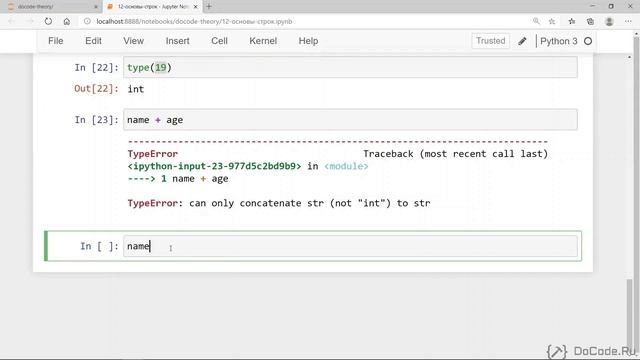Open the browser profile avatar

[x=609, y=21]
